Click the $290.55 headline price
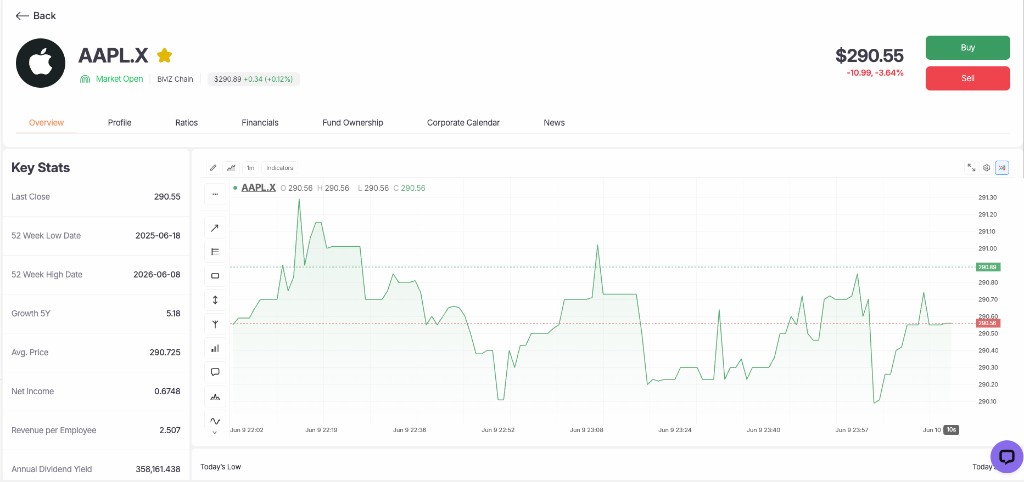This screenshot has width=1024, height=482. tap(869, 56)
